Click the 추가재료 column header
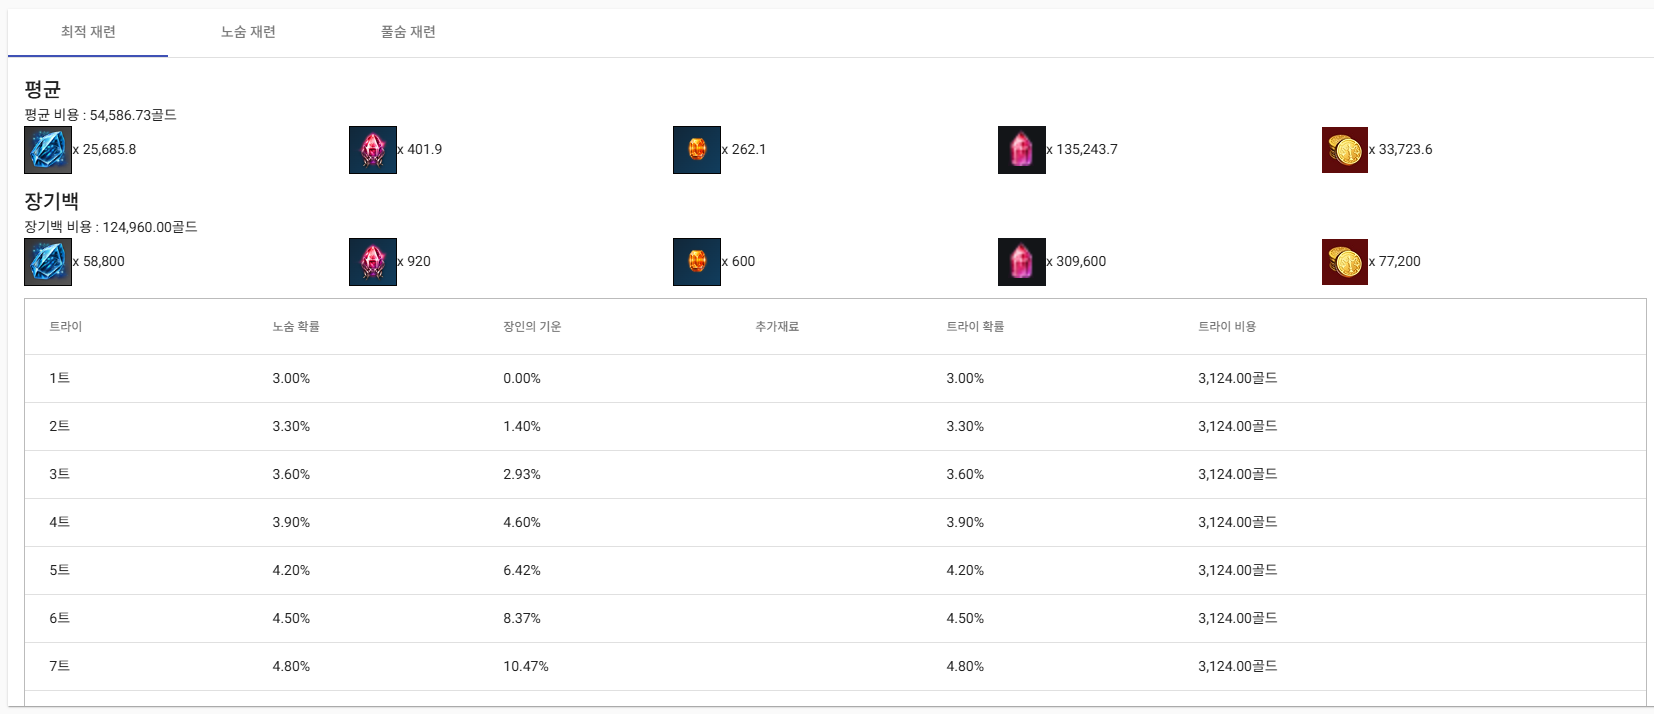The height and width of the screenshot is (714, 1654). (777, 327)
